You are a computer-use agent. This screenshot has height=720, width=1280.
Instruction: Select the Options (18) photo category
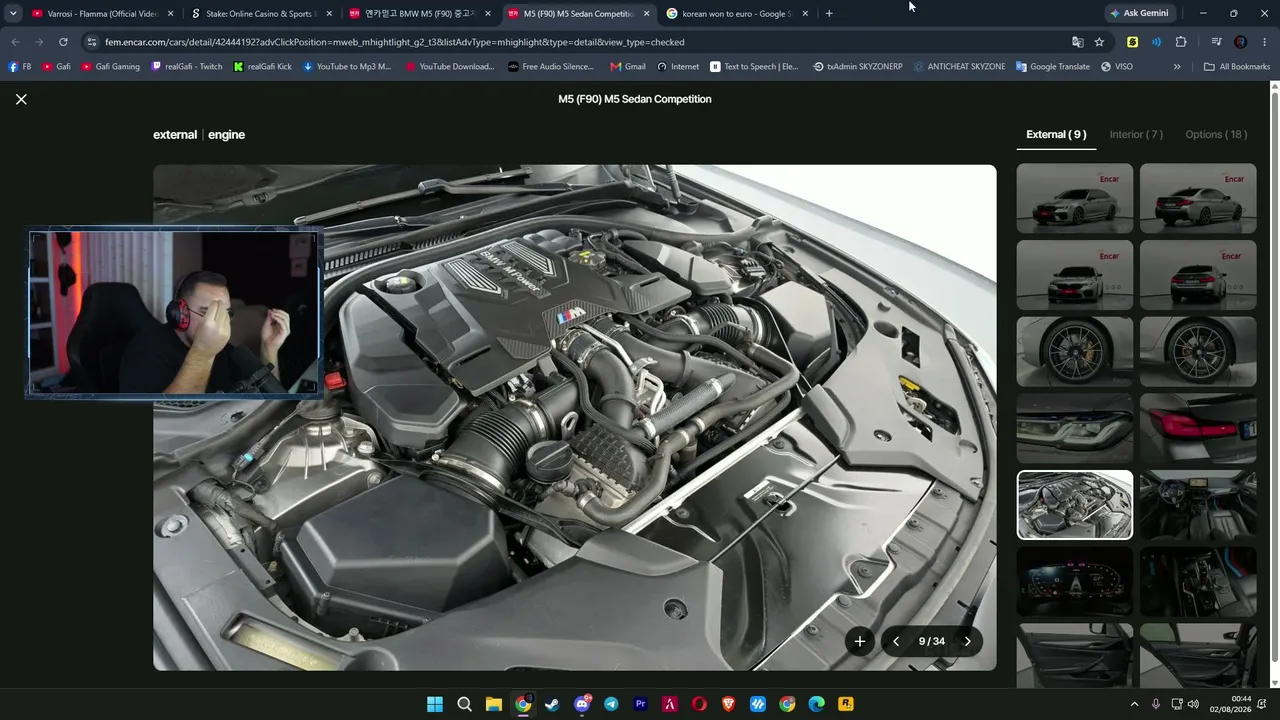tap(1216, 134)
